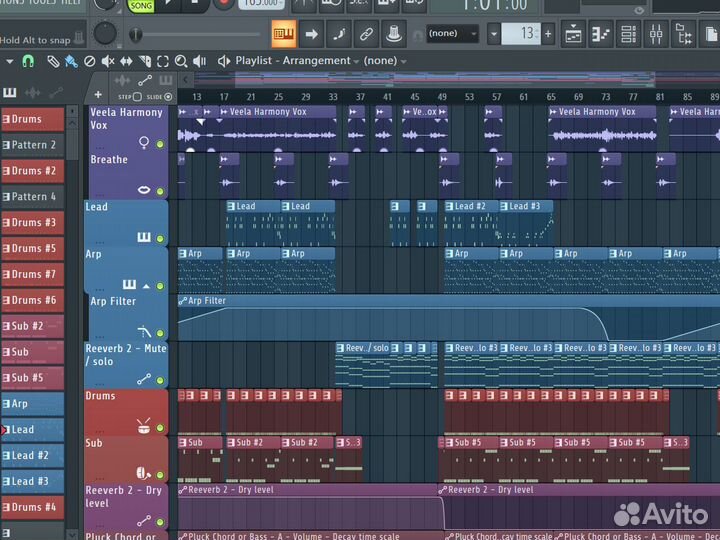
Task: Open the Piano roll window icon
Action: pyautogui.click(x=601, y=34)
